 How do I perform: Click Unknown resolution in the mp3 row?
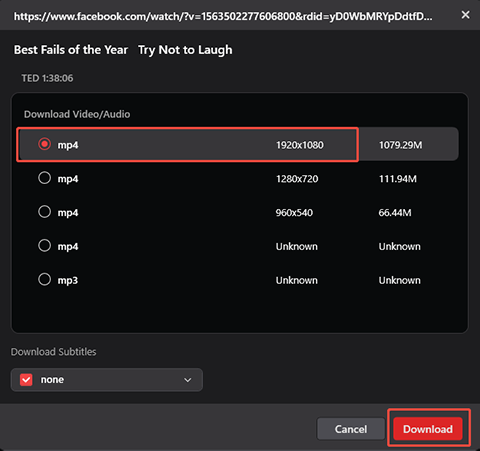click(x=297, y=280)
